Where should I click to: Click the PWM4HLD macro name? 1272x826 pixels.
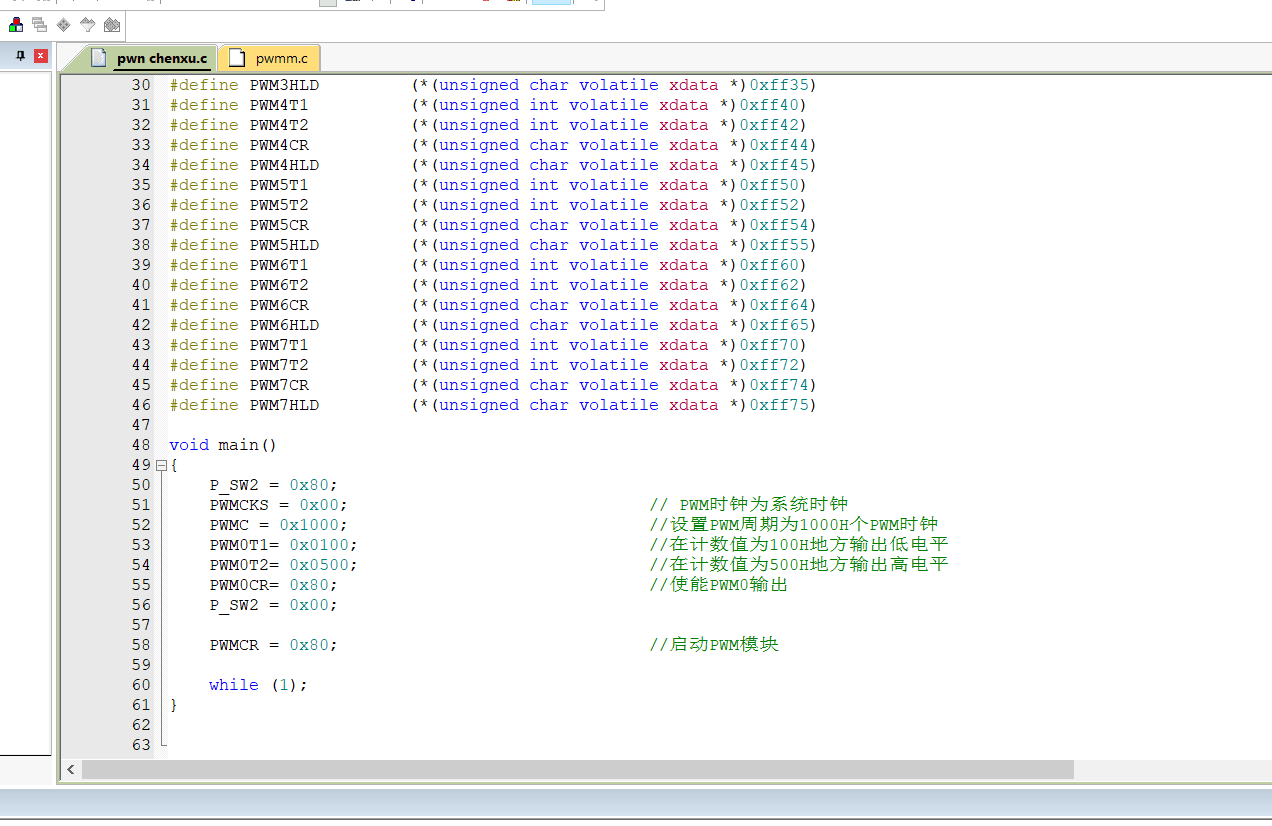pyautogui.click(x=284, y=165)
